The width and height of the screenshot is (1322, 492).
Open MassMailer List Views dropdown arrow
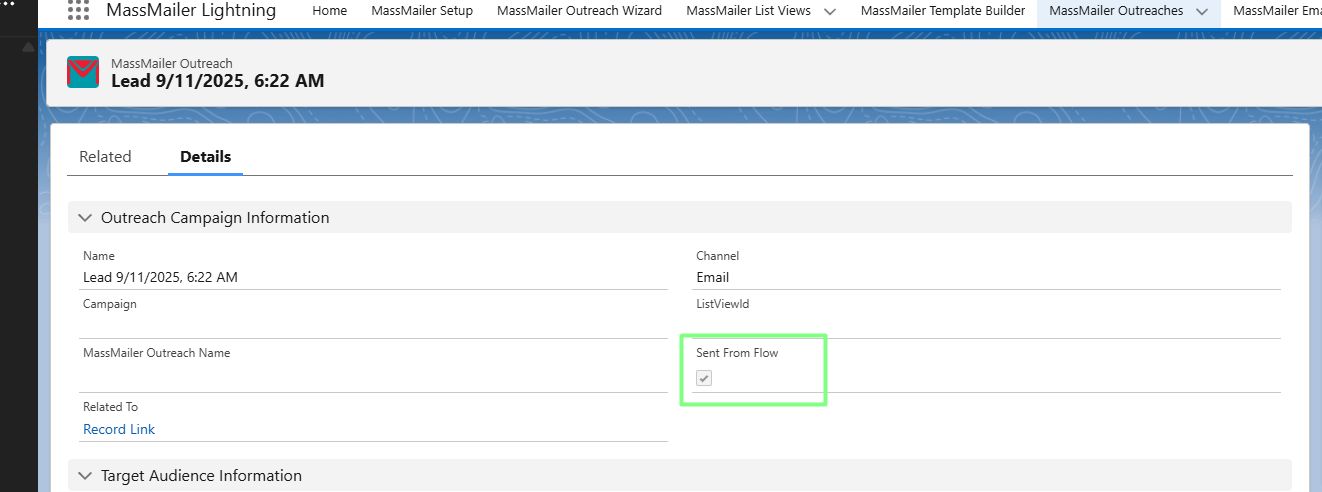(x=830, y=11)
